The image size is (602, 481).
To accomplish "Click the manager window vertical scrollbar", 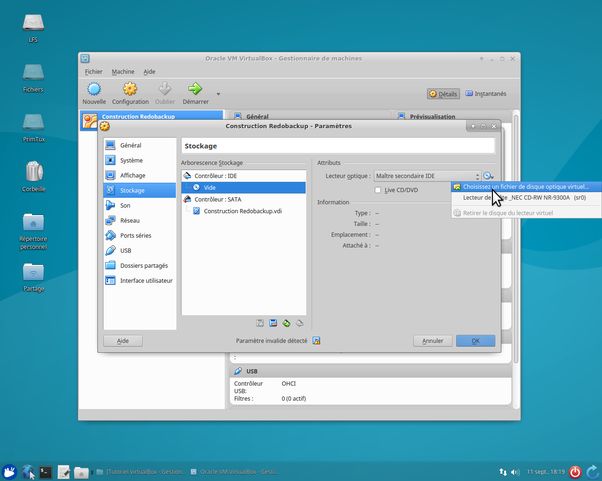I will [x=516, y=238].
